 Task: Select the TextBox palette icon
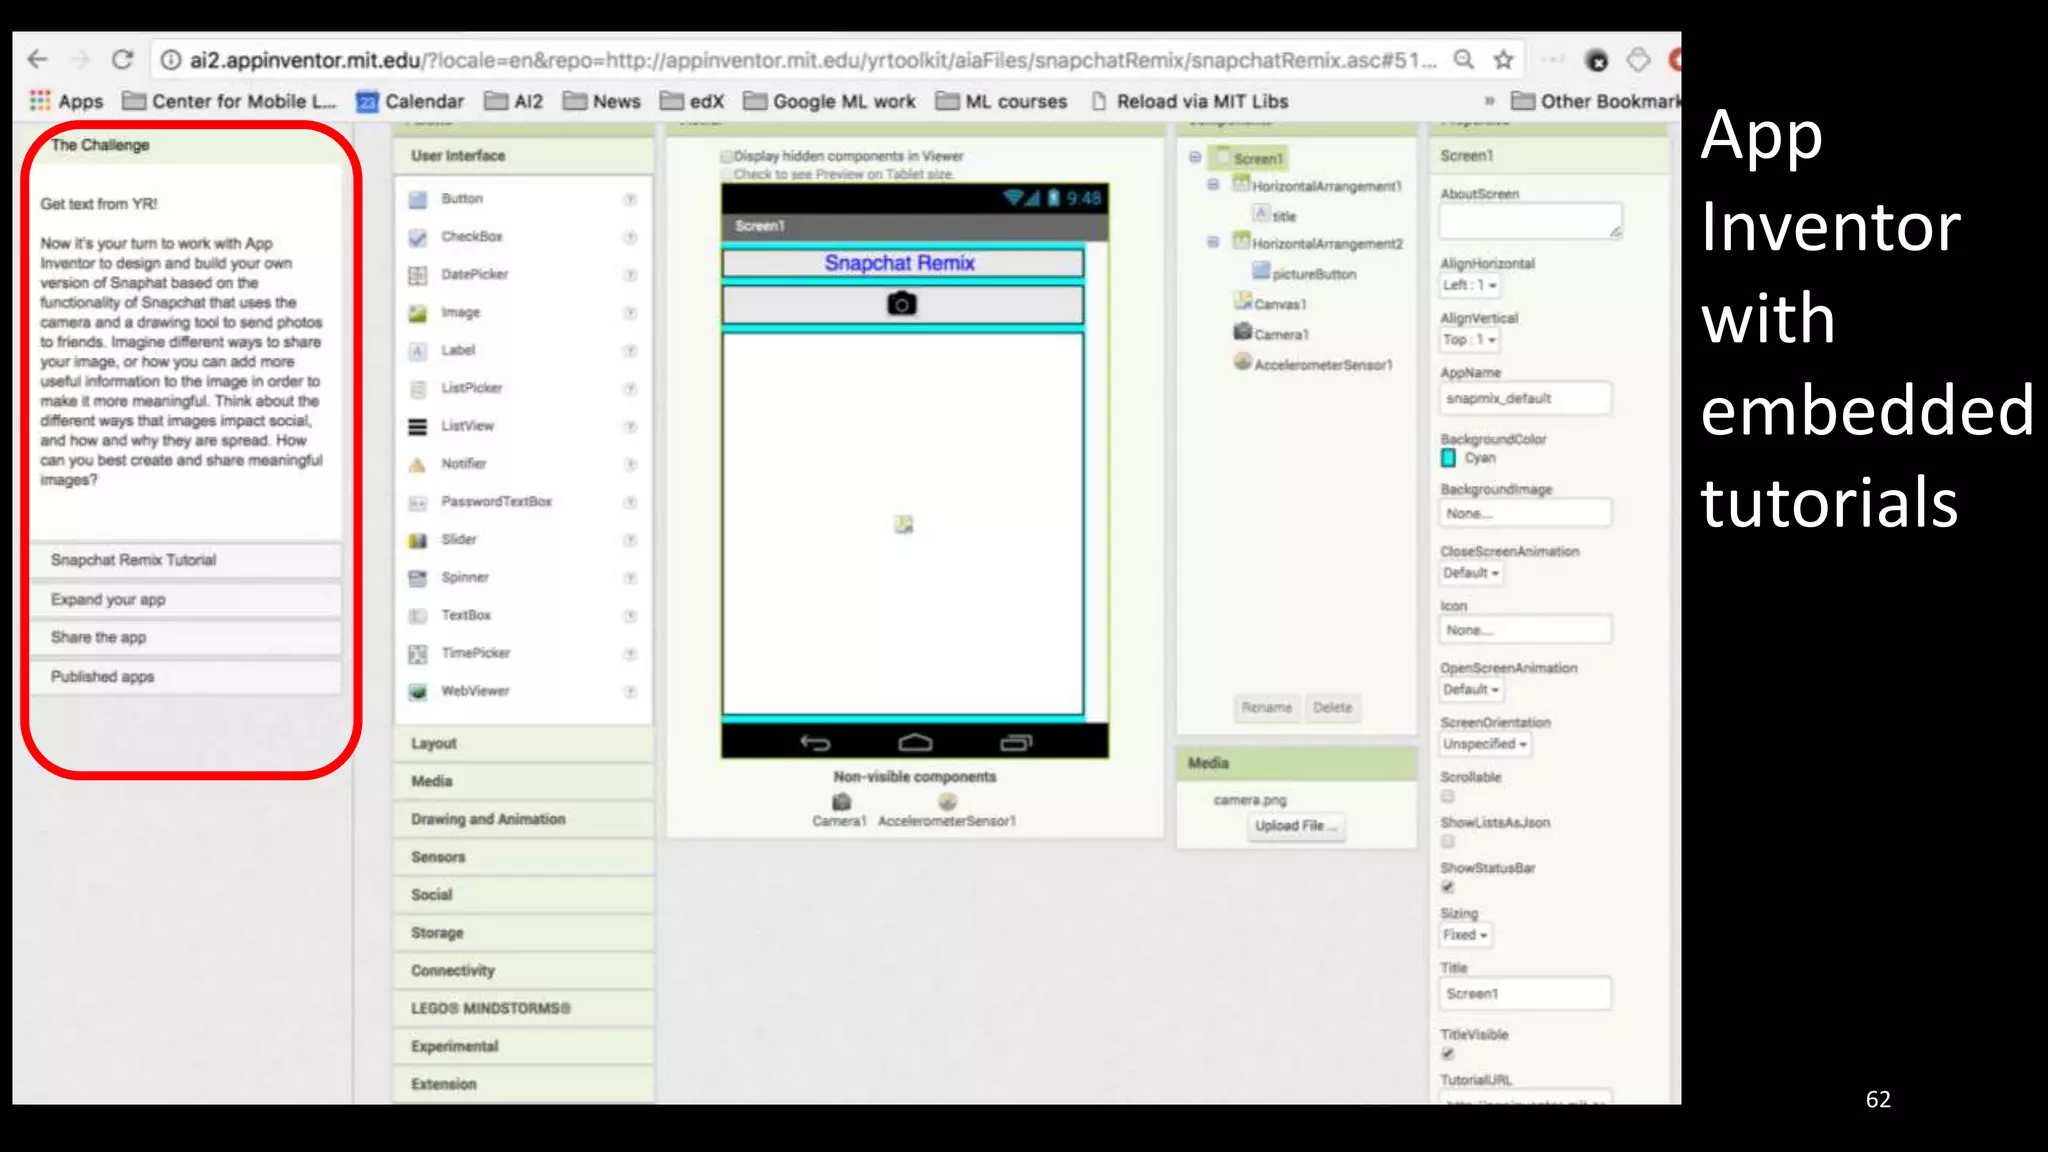click(418, 616)
